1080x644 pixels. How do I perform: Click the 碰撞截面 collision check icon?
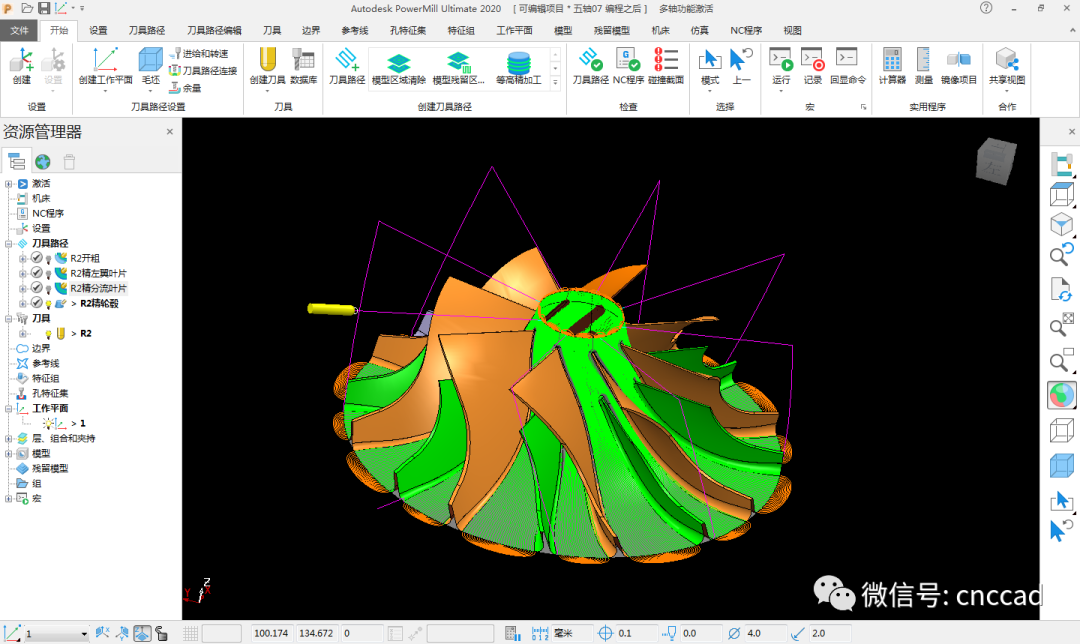pos(665,61)
